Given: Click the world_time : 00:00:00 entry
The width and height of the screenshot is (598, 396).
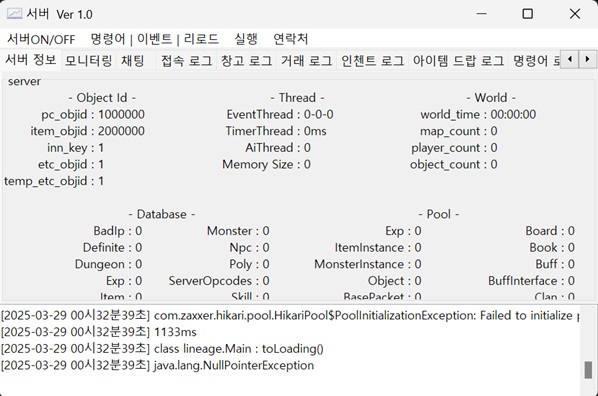Looking at the screenshot, I should coord(478,114).
